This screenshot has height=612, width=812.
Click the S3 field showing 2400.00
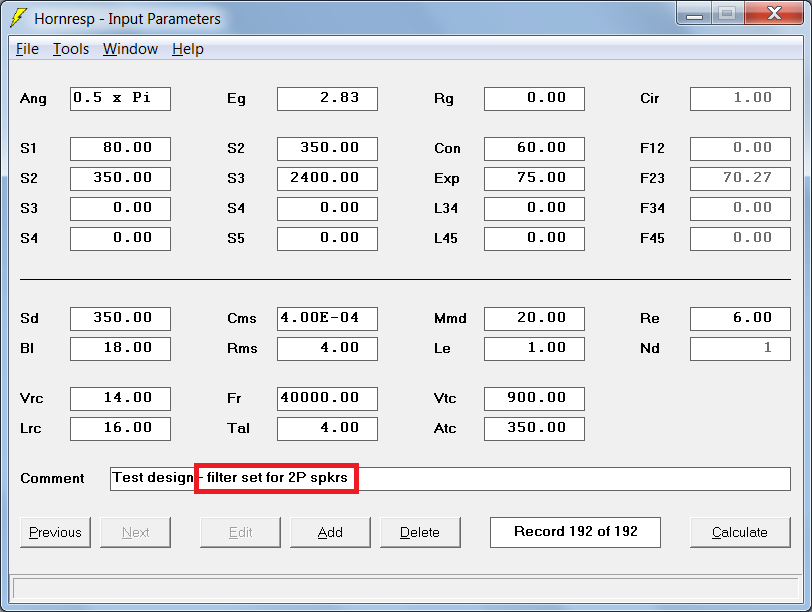click(327, 179)
